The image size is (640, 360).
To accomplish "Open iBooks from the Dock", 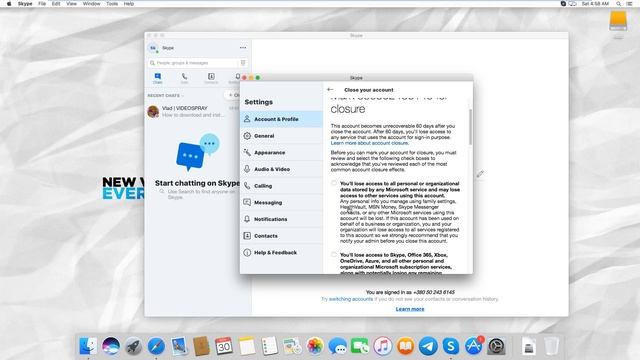I will pos(405,346).
